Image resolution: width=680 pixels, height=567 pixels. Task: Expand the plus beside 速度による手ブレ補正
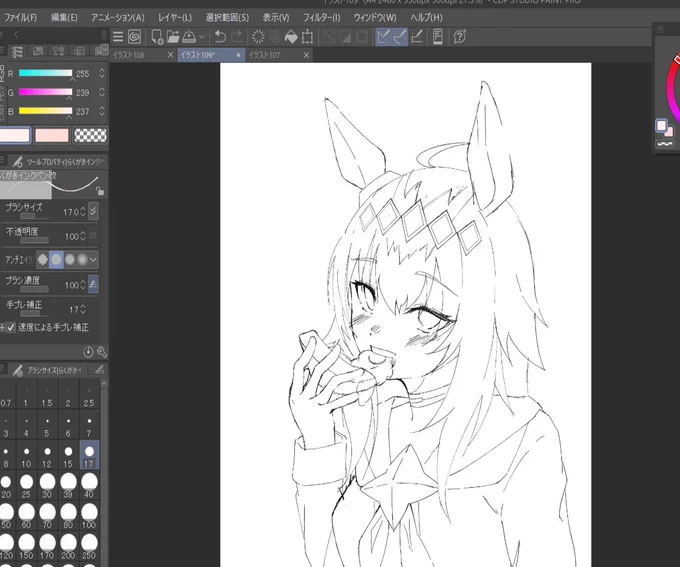(2, 328)
